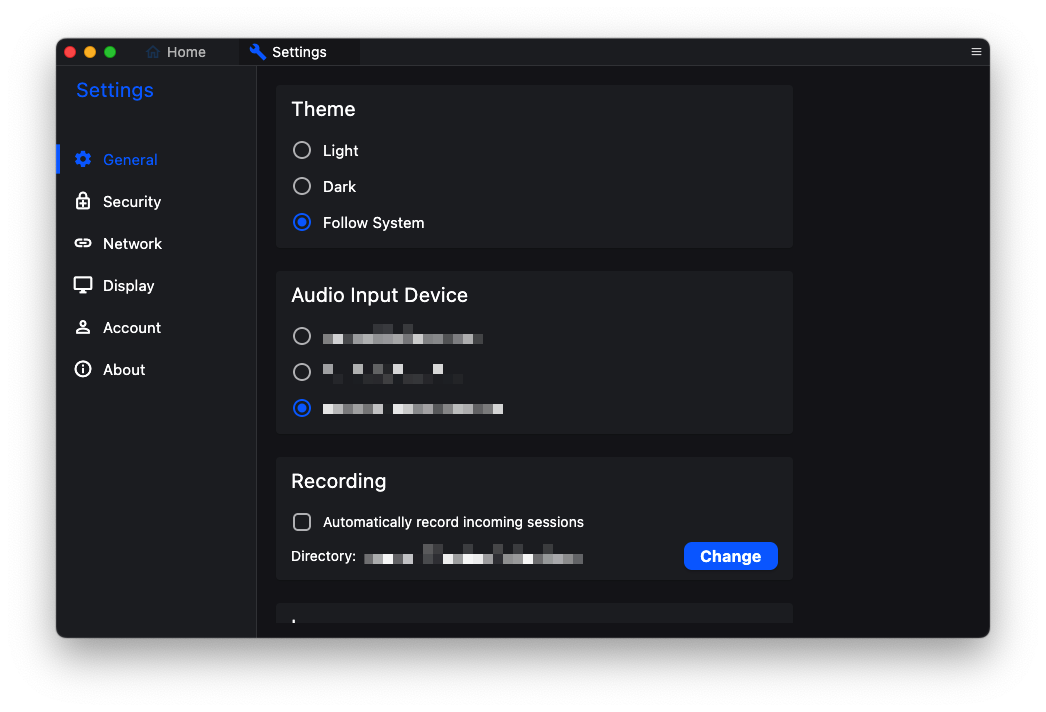Select the first audio input device

301,336
